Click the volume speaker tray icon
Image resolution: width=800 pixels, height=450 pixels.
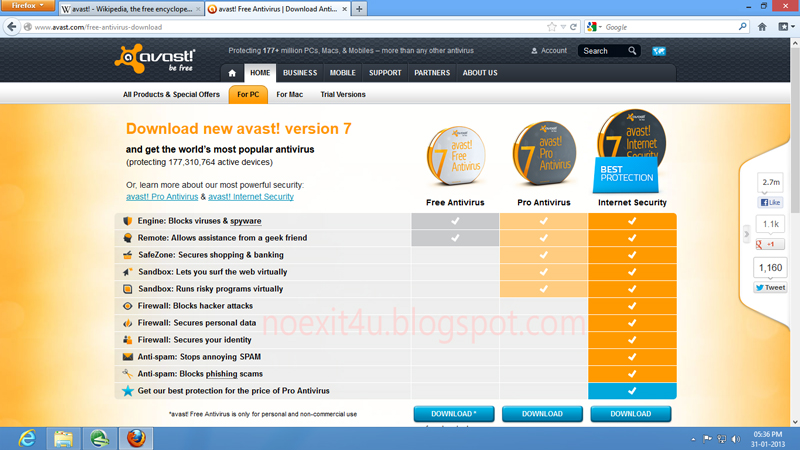point(736,439)
